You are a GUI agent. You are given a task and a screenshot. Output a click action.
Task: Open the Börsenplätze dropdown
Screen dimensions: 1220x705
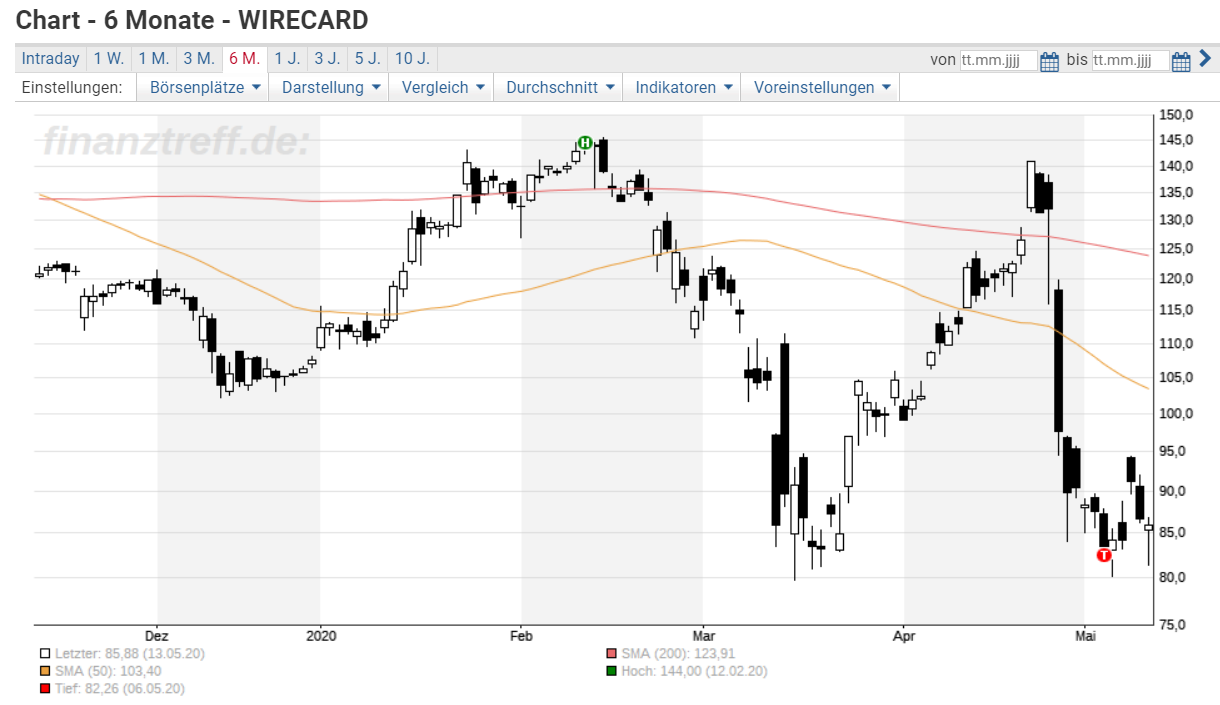[x=205, y=88]
